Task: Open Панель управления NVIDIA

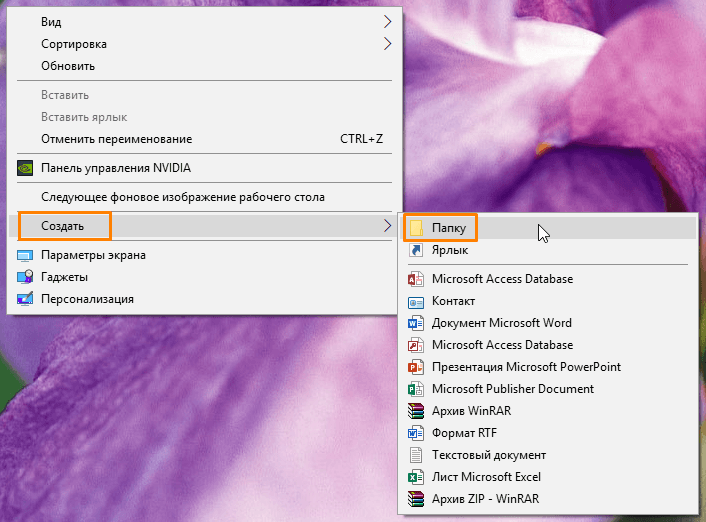Action: pyautogui.click(x=204, y=168)
